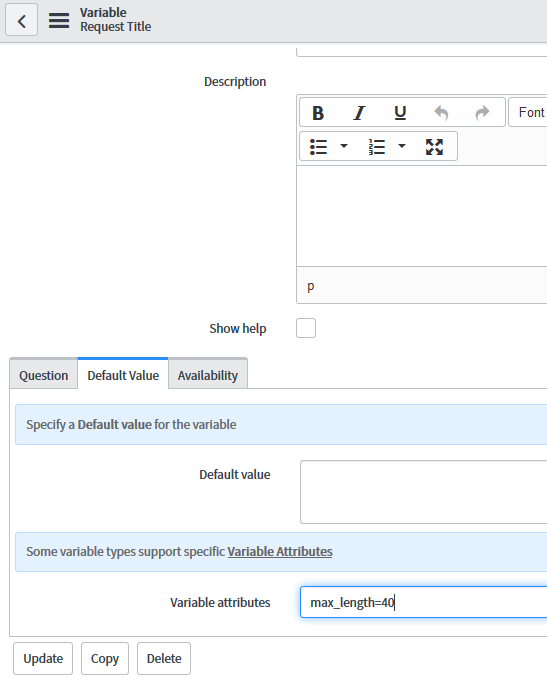The height and width of the screenshot is (694, 547).
Task: Open the Font family dropdown
Action: (528, 112)
